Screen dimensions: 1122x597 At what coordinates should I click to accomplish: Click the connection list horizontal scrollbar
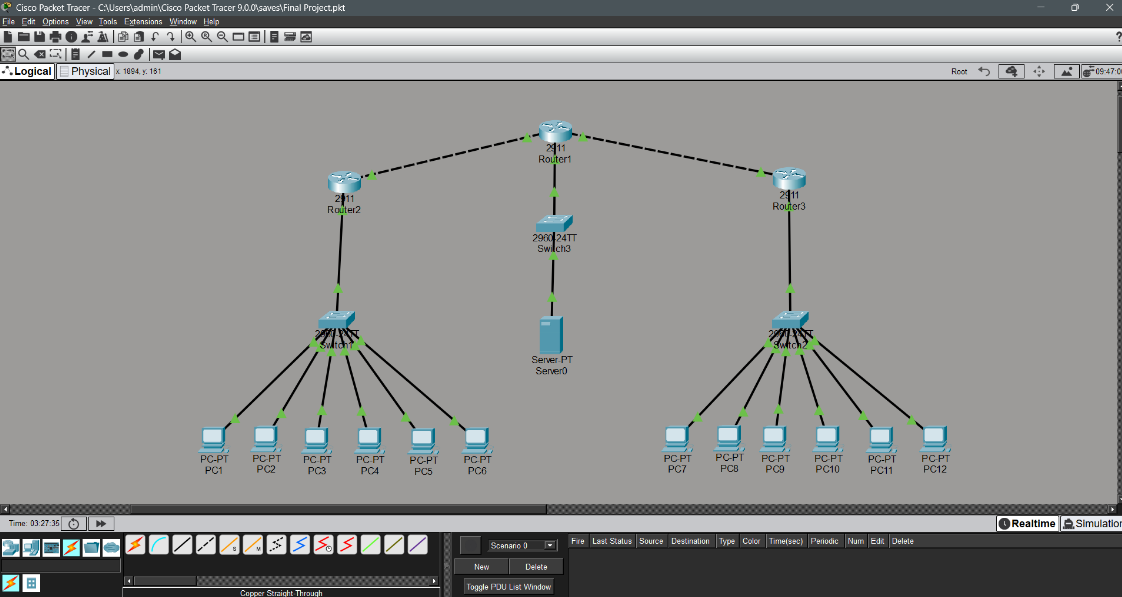tap(280, 581)
